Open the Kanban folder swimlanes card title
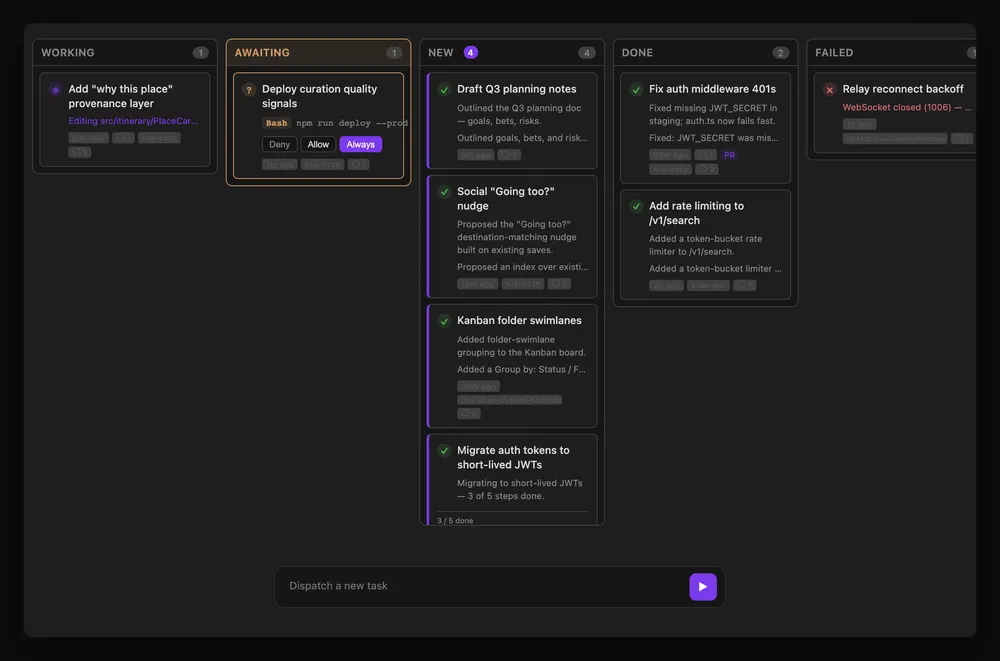Screen dimensions: 1000x661 (x=519, y=320)
